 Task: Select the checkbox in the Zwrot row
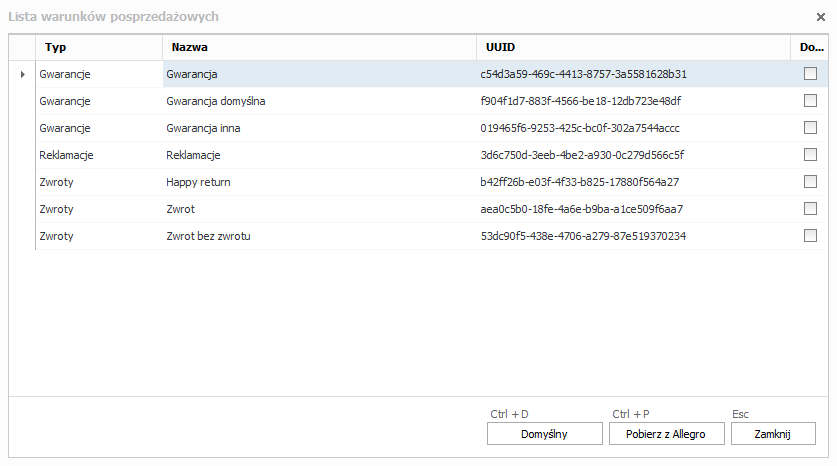tap(810, 209)
